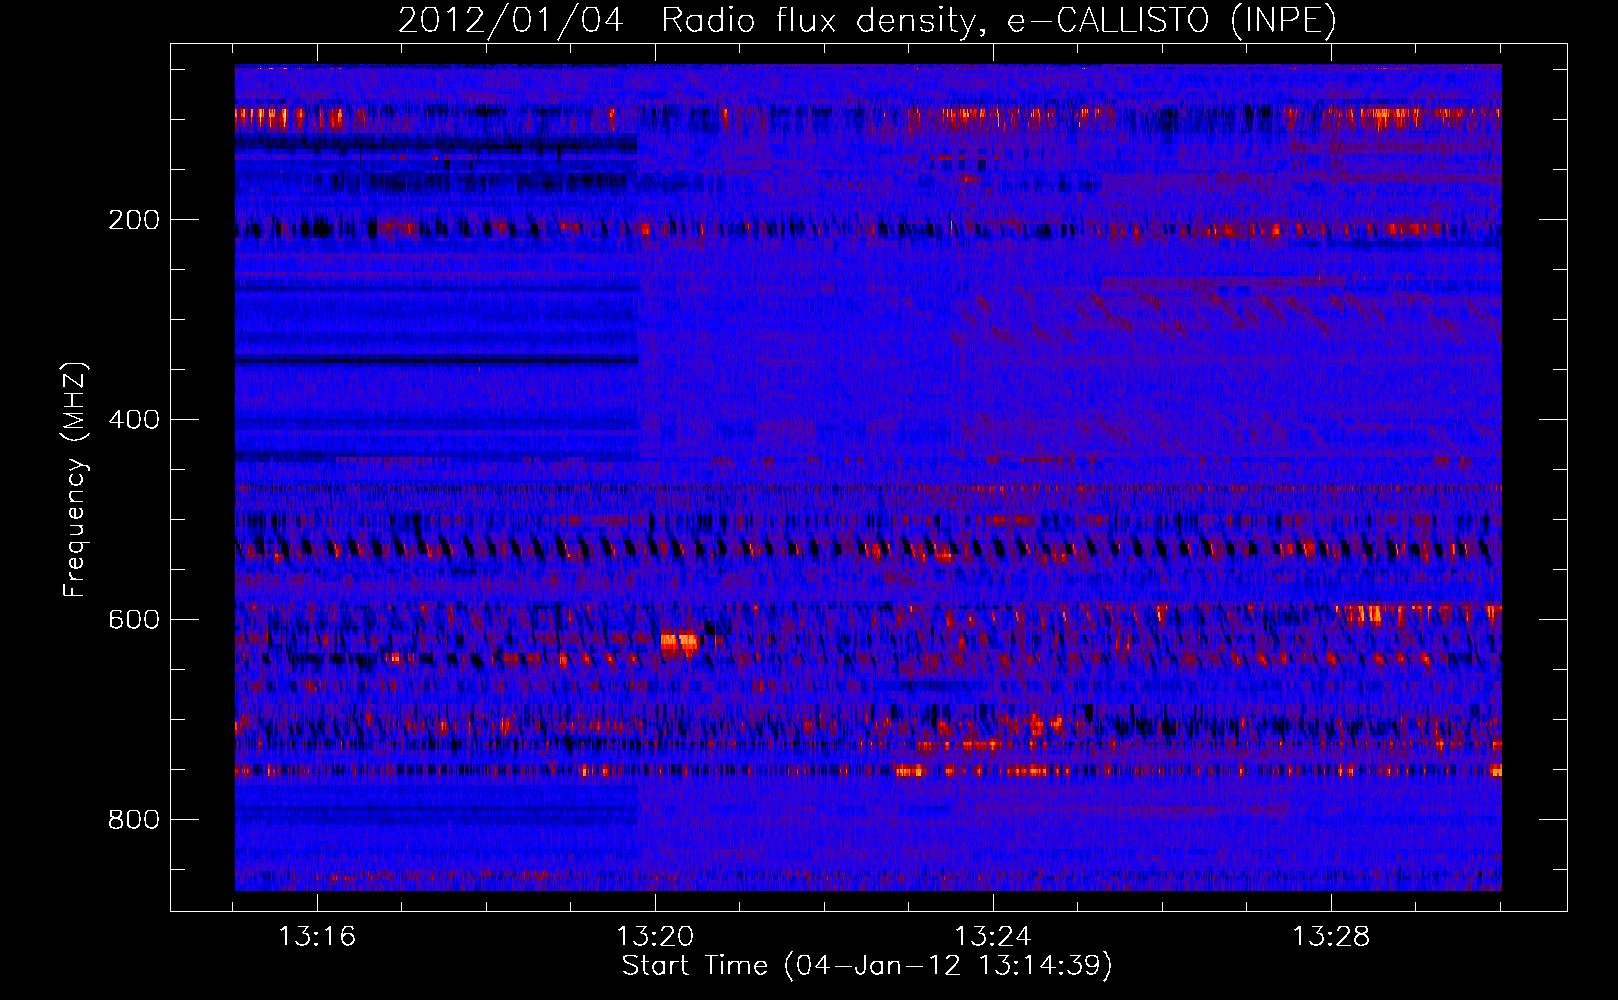Click the "Frequency (MHZ)" axis label
The height and width of the screenshot is (1000, 1618).
click(x=74, y=479)
